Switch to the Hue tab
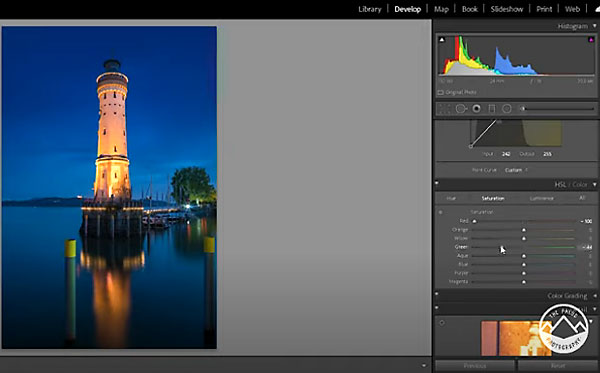This screenshot has width=600, height=373. [451, 198]
